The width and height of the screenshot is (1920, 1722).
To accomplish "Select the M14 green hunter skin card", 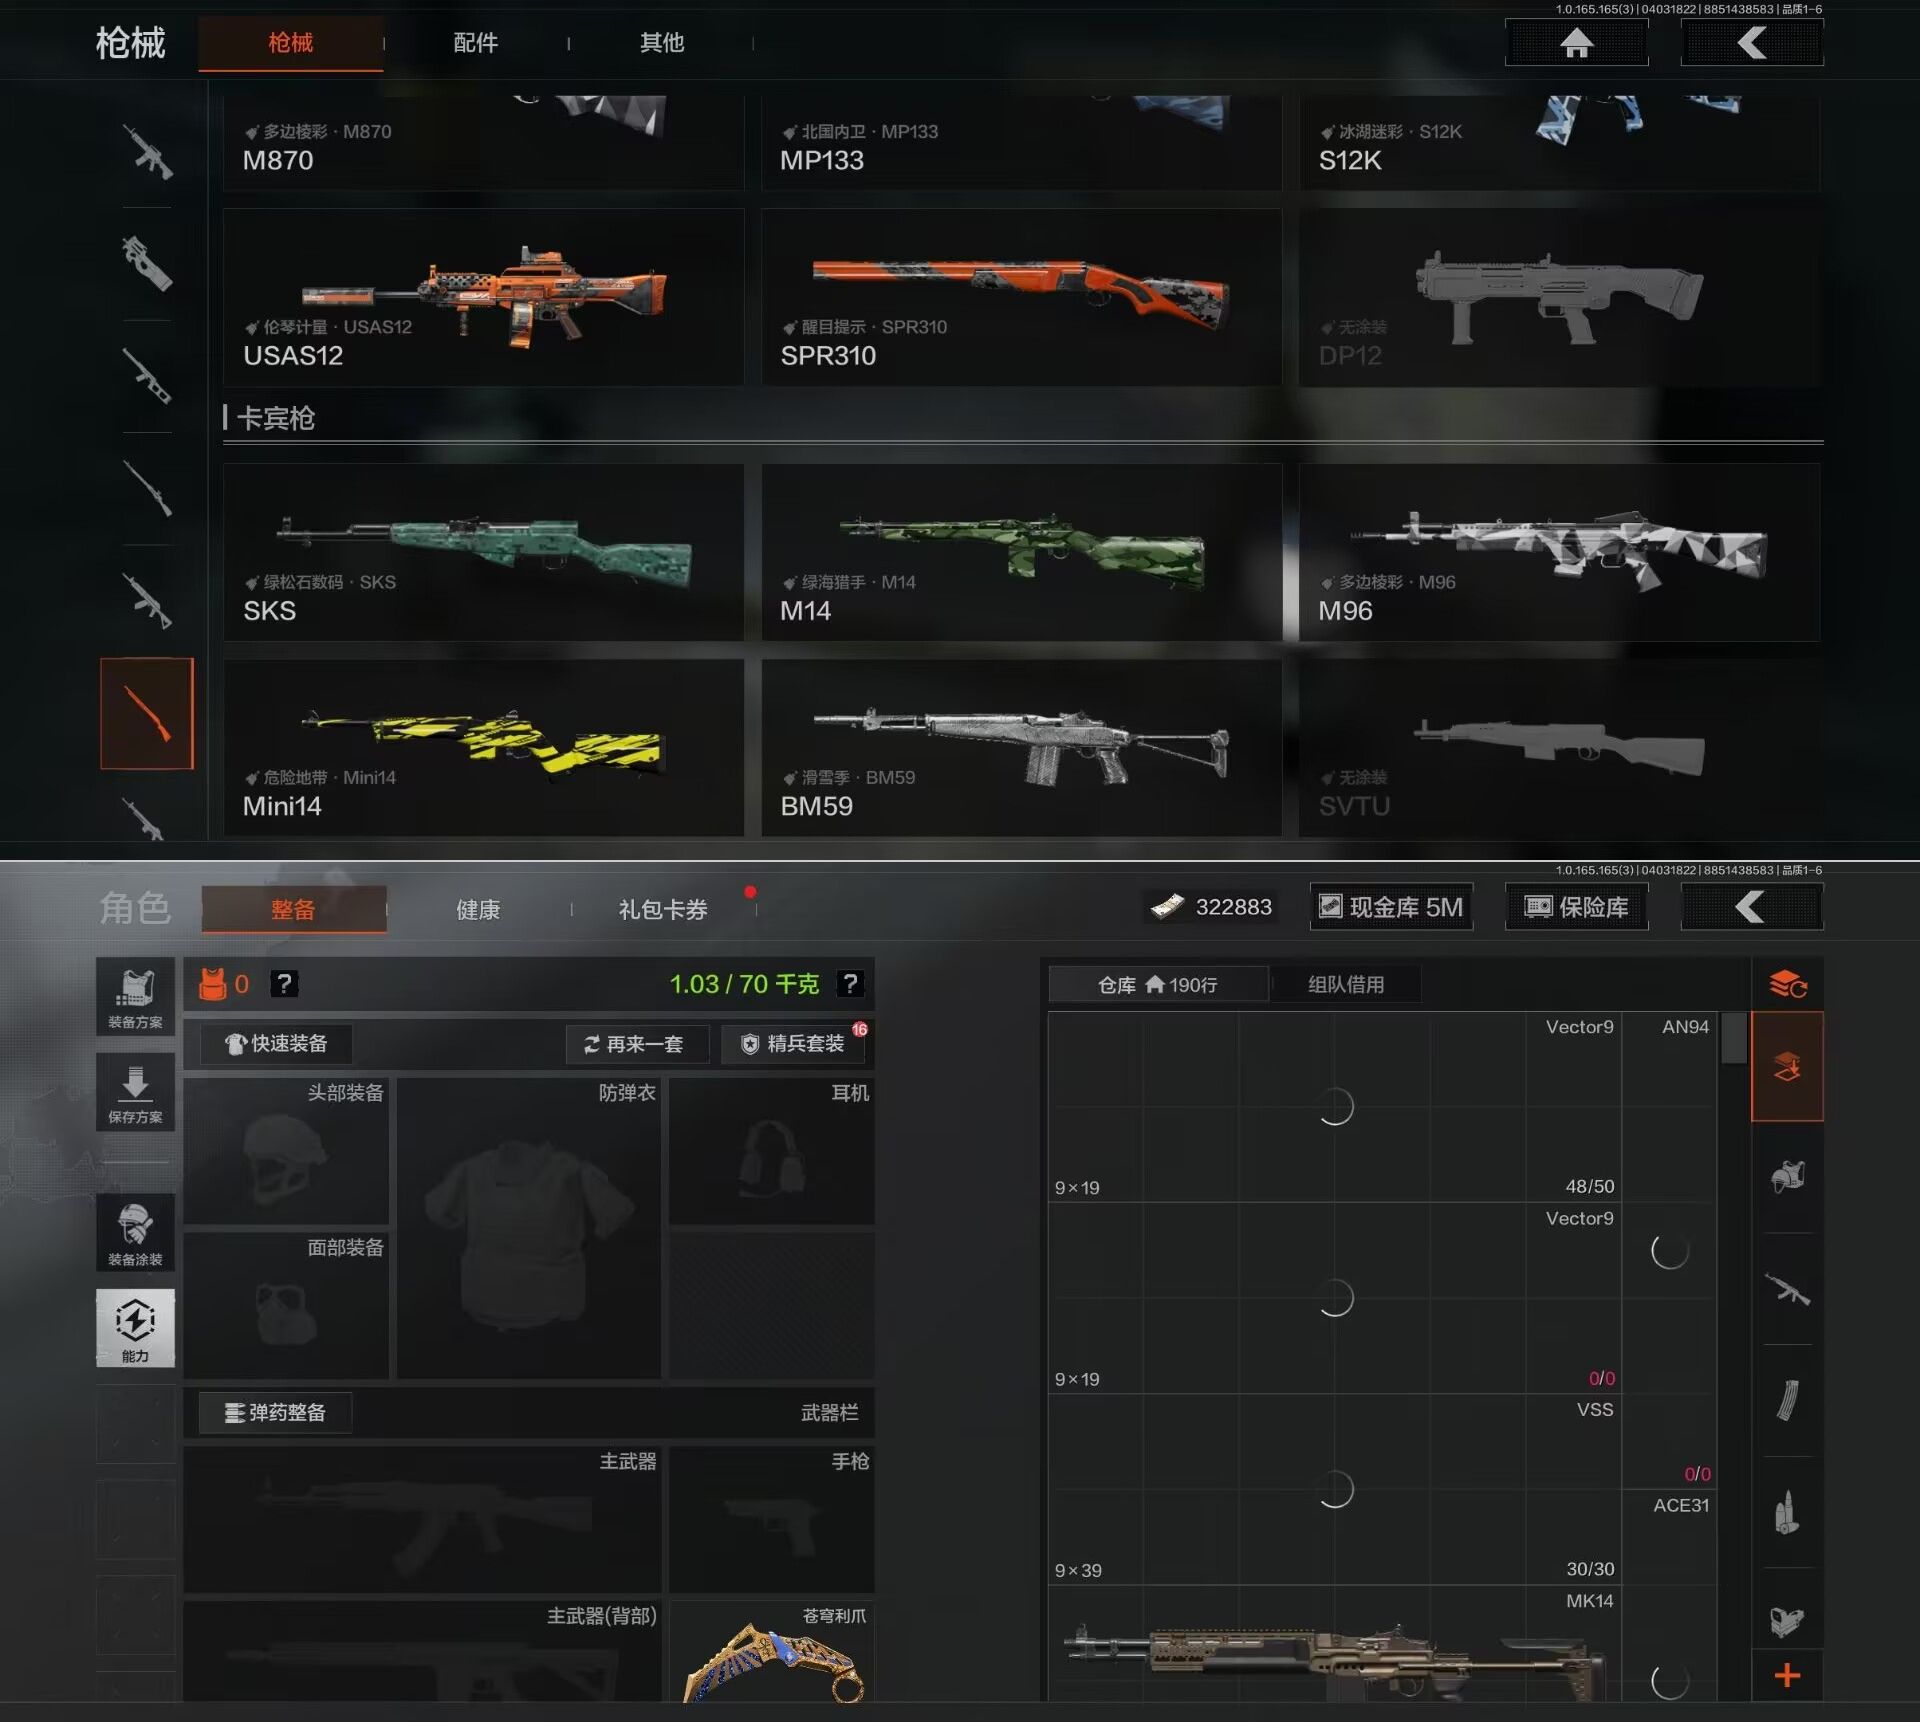I will click(1021, 552).
